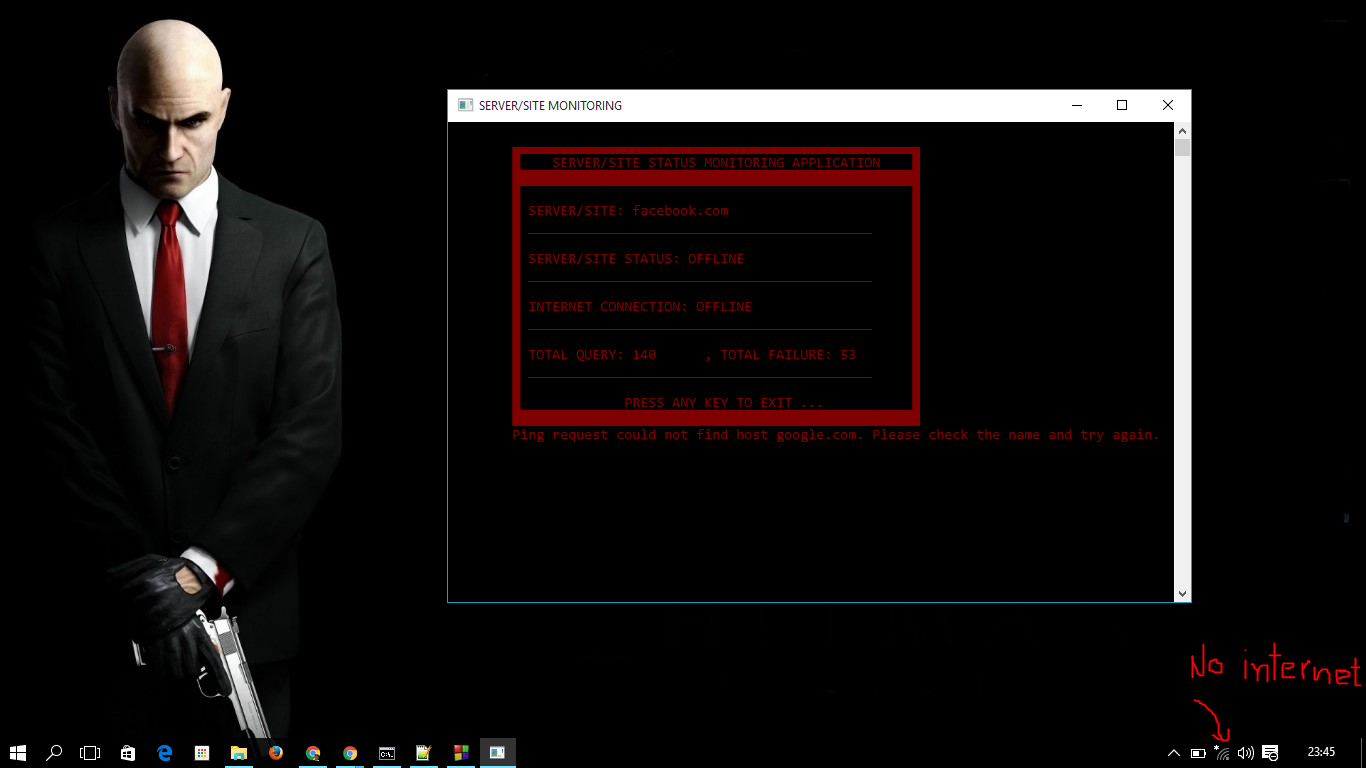The height and width of the screenshot is (768, 1366).
Task: Click the console scrollbar up arrow
Action: coord(1182,131)
